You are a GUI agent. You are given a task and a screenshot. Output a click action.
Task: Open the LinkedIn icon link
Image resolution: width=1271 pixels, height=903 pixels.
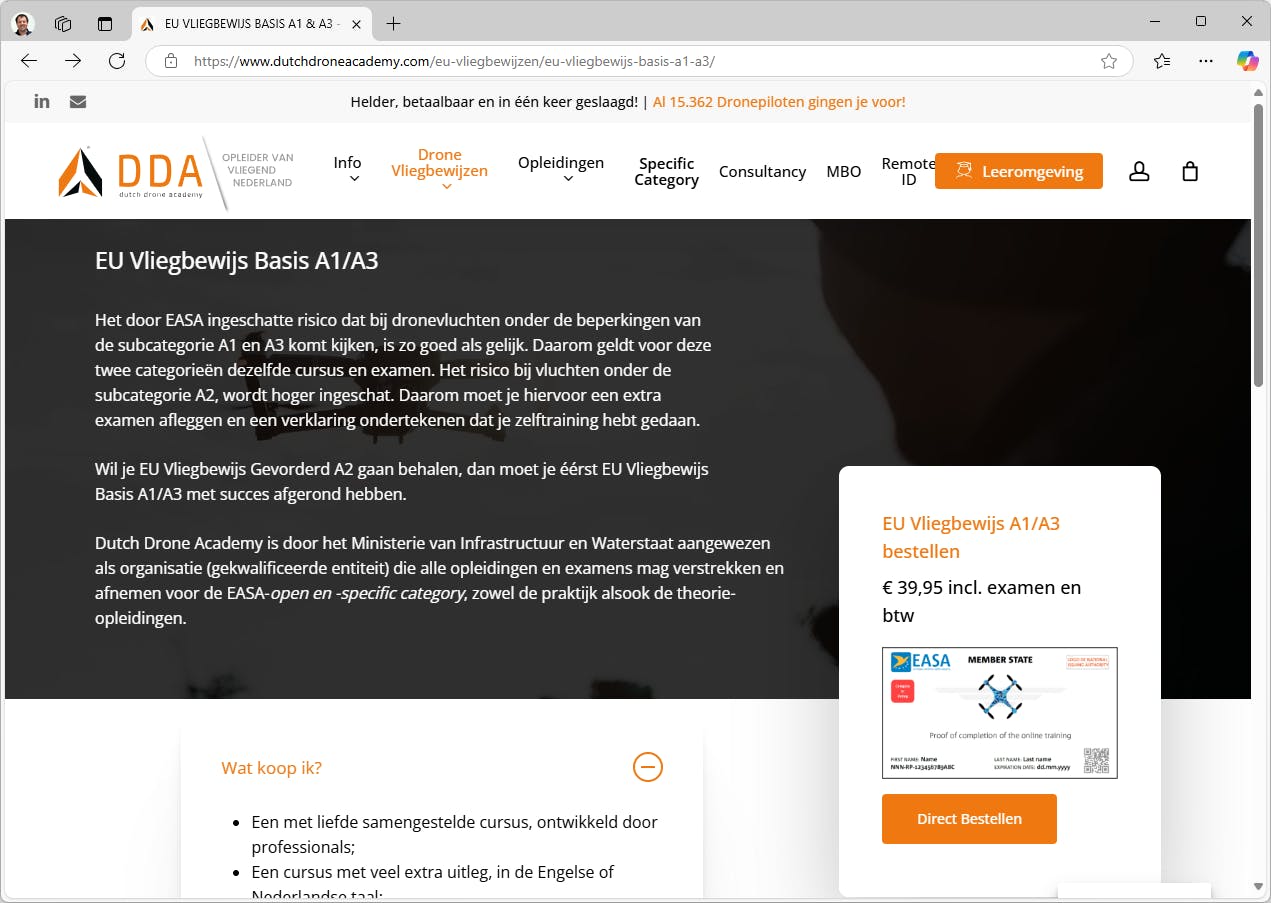(x=42, y=101)
